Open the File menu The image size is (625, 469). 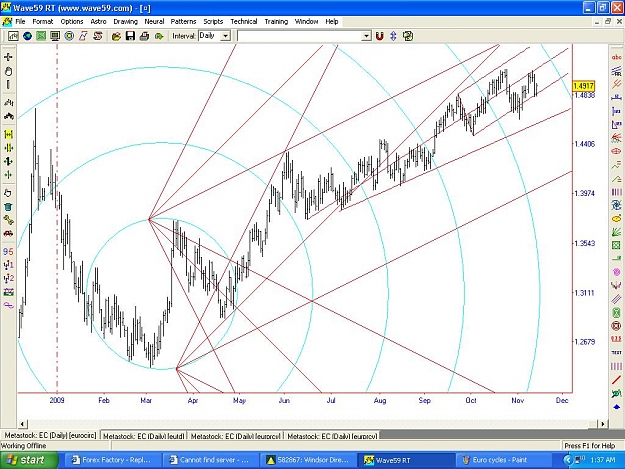[x=20, y=22]
